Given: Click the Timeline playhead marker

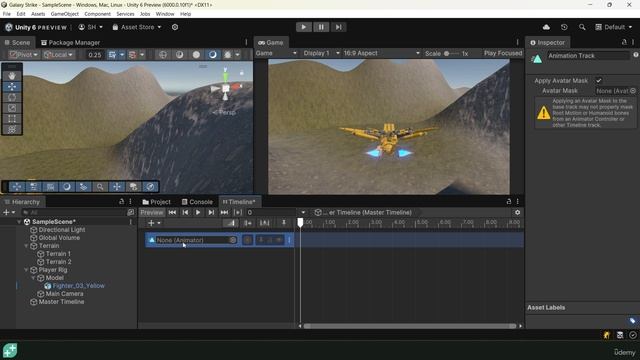Looking at the screenshot, I should click(300, 222).
